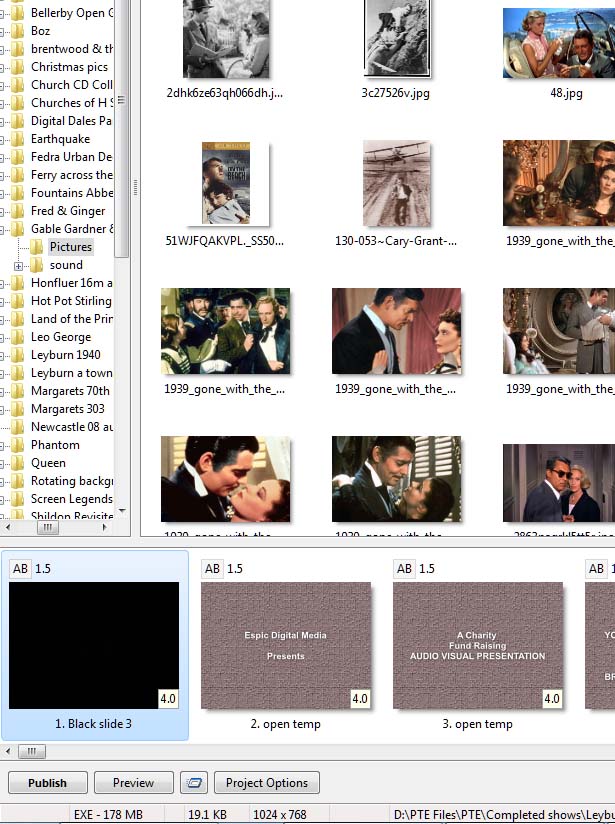Click the Land of the Prin folder icon
Screen dimensions: 615x824
click(x=17, y=319)
